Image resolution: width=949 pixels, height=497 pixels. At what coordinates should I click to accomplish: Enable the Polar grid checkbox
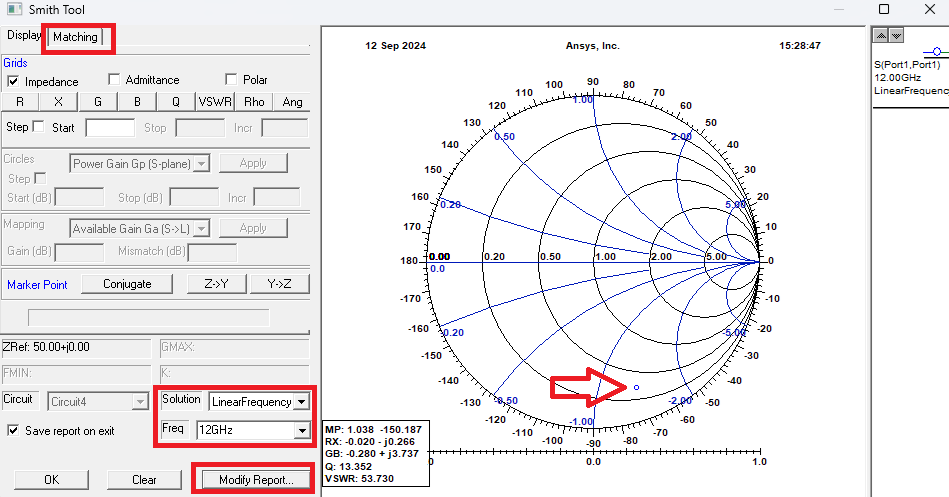pos(231,79)
